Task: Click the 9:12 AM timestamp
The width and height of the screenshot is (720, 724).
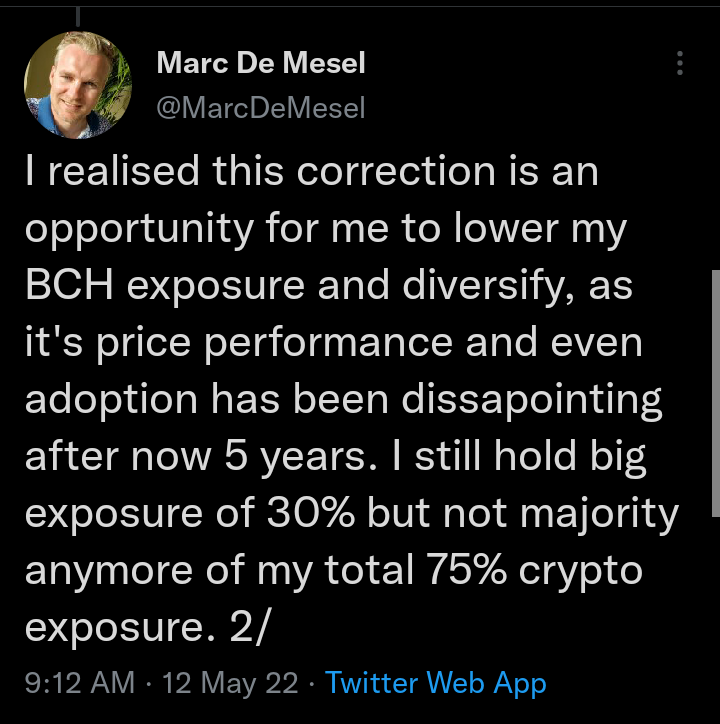Action: (80, 682)
